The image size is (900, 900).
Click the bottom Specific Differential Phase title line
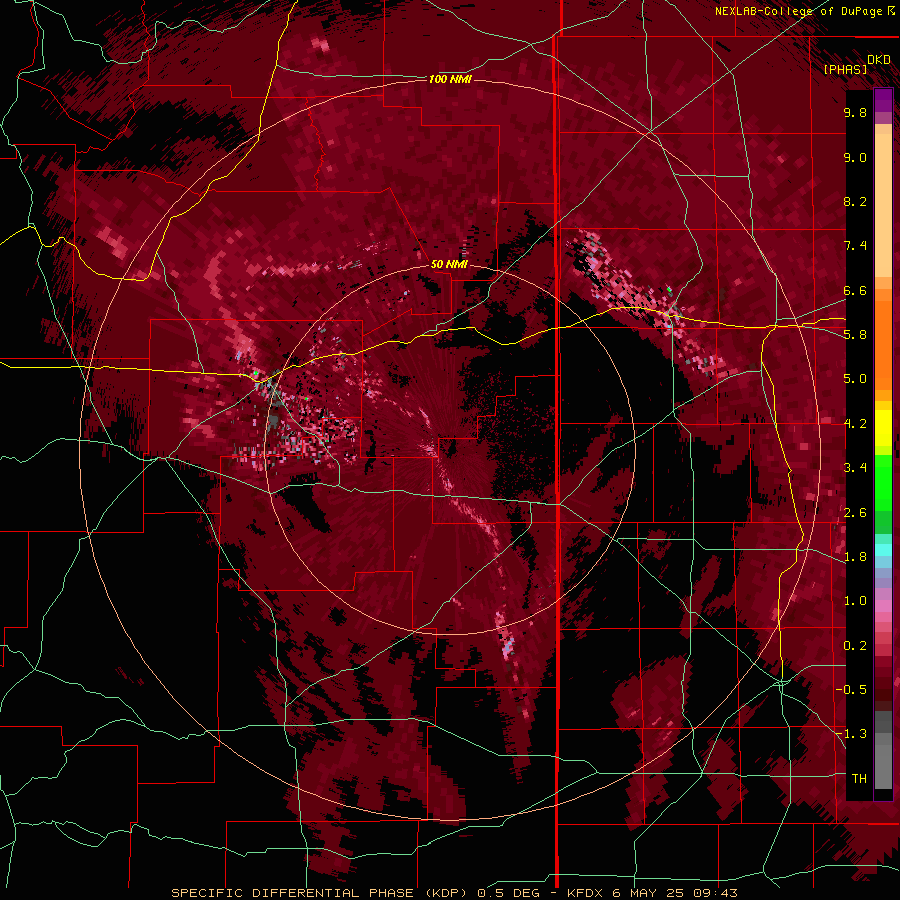pos(454,893)
